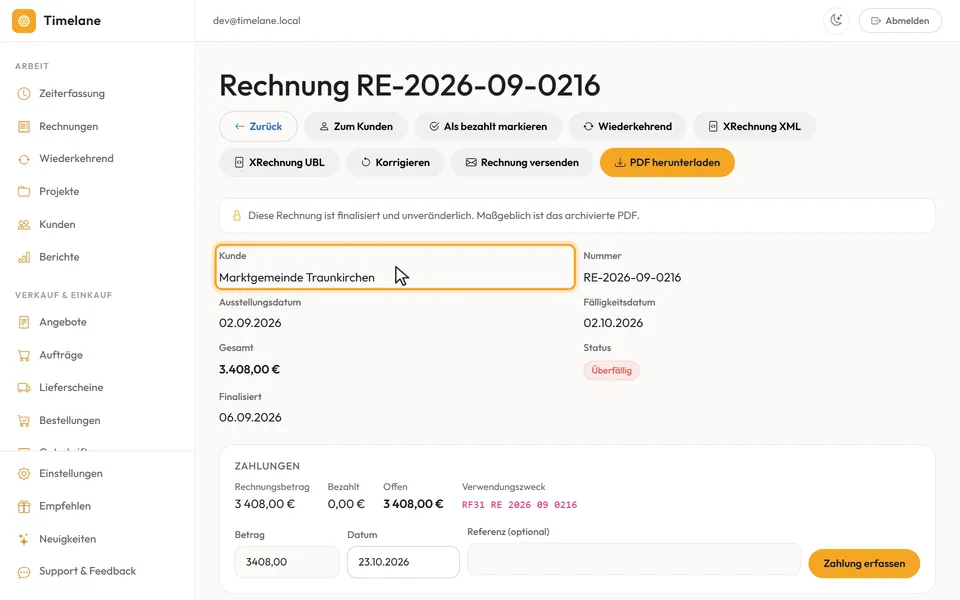Click the Überfällig status badge

coord(611,370)
